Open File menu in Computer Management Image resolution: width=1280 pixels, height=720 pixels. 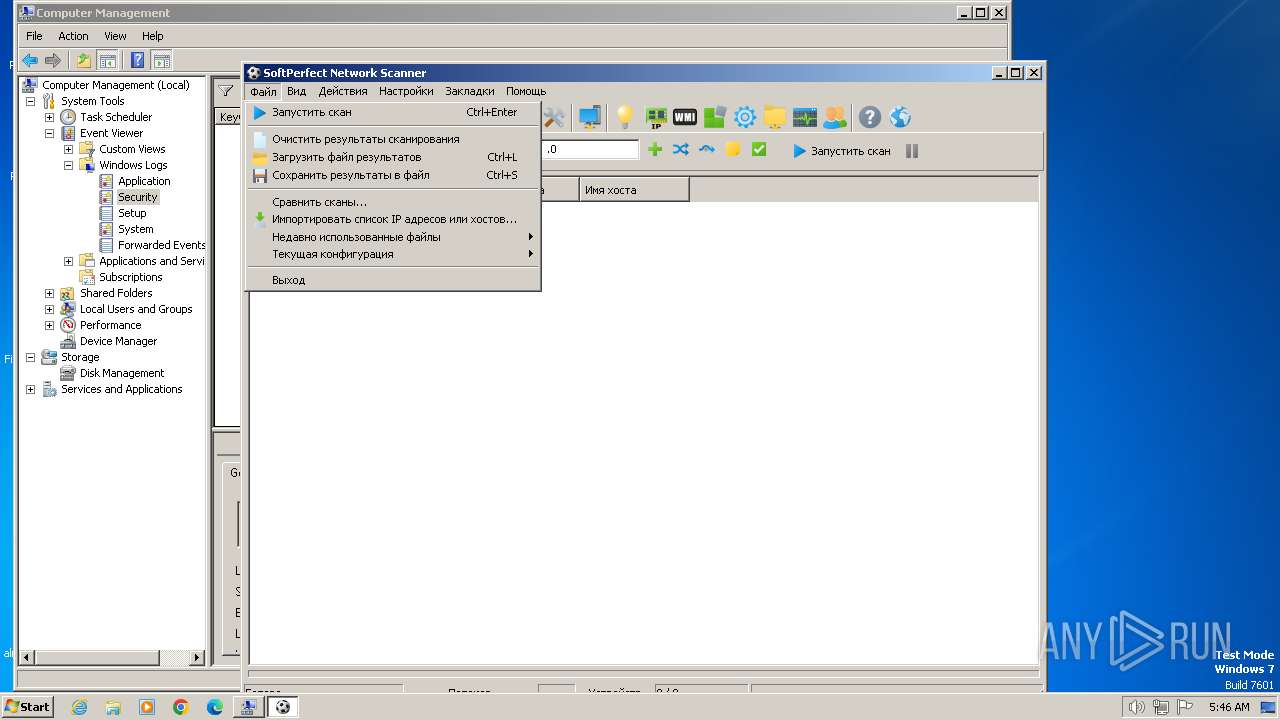(x=34, y=36)
